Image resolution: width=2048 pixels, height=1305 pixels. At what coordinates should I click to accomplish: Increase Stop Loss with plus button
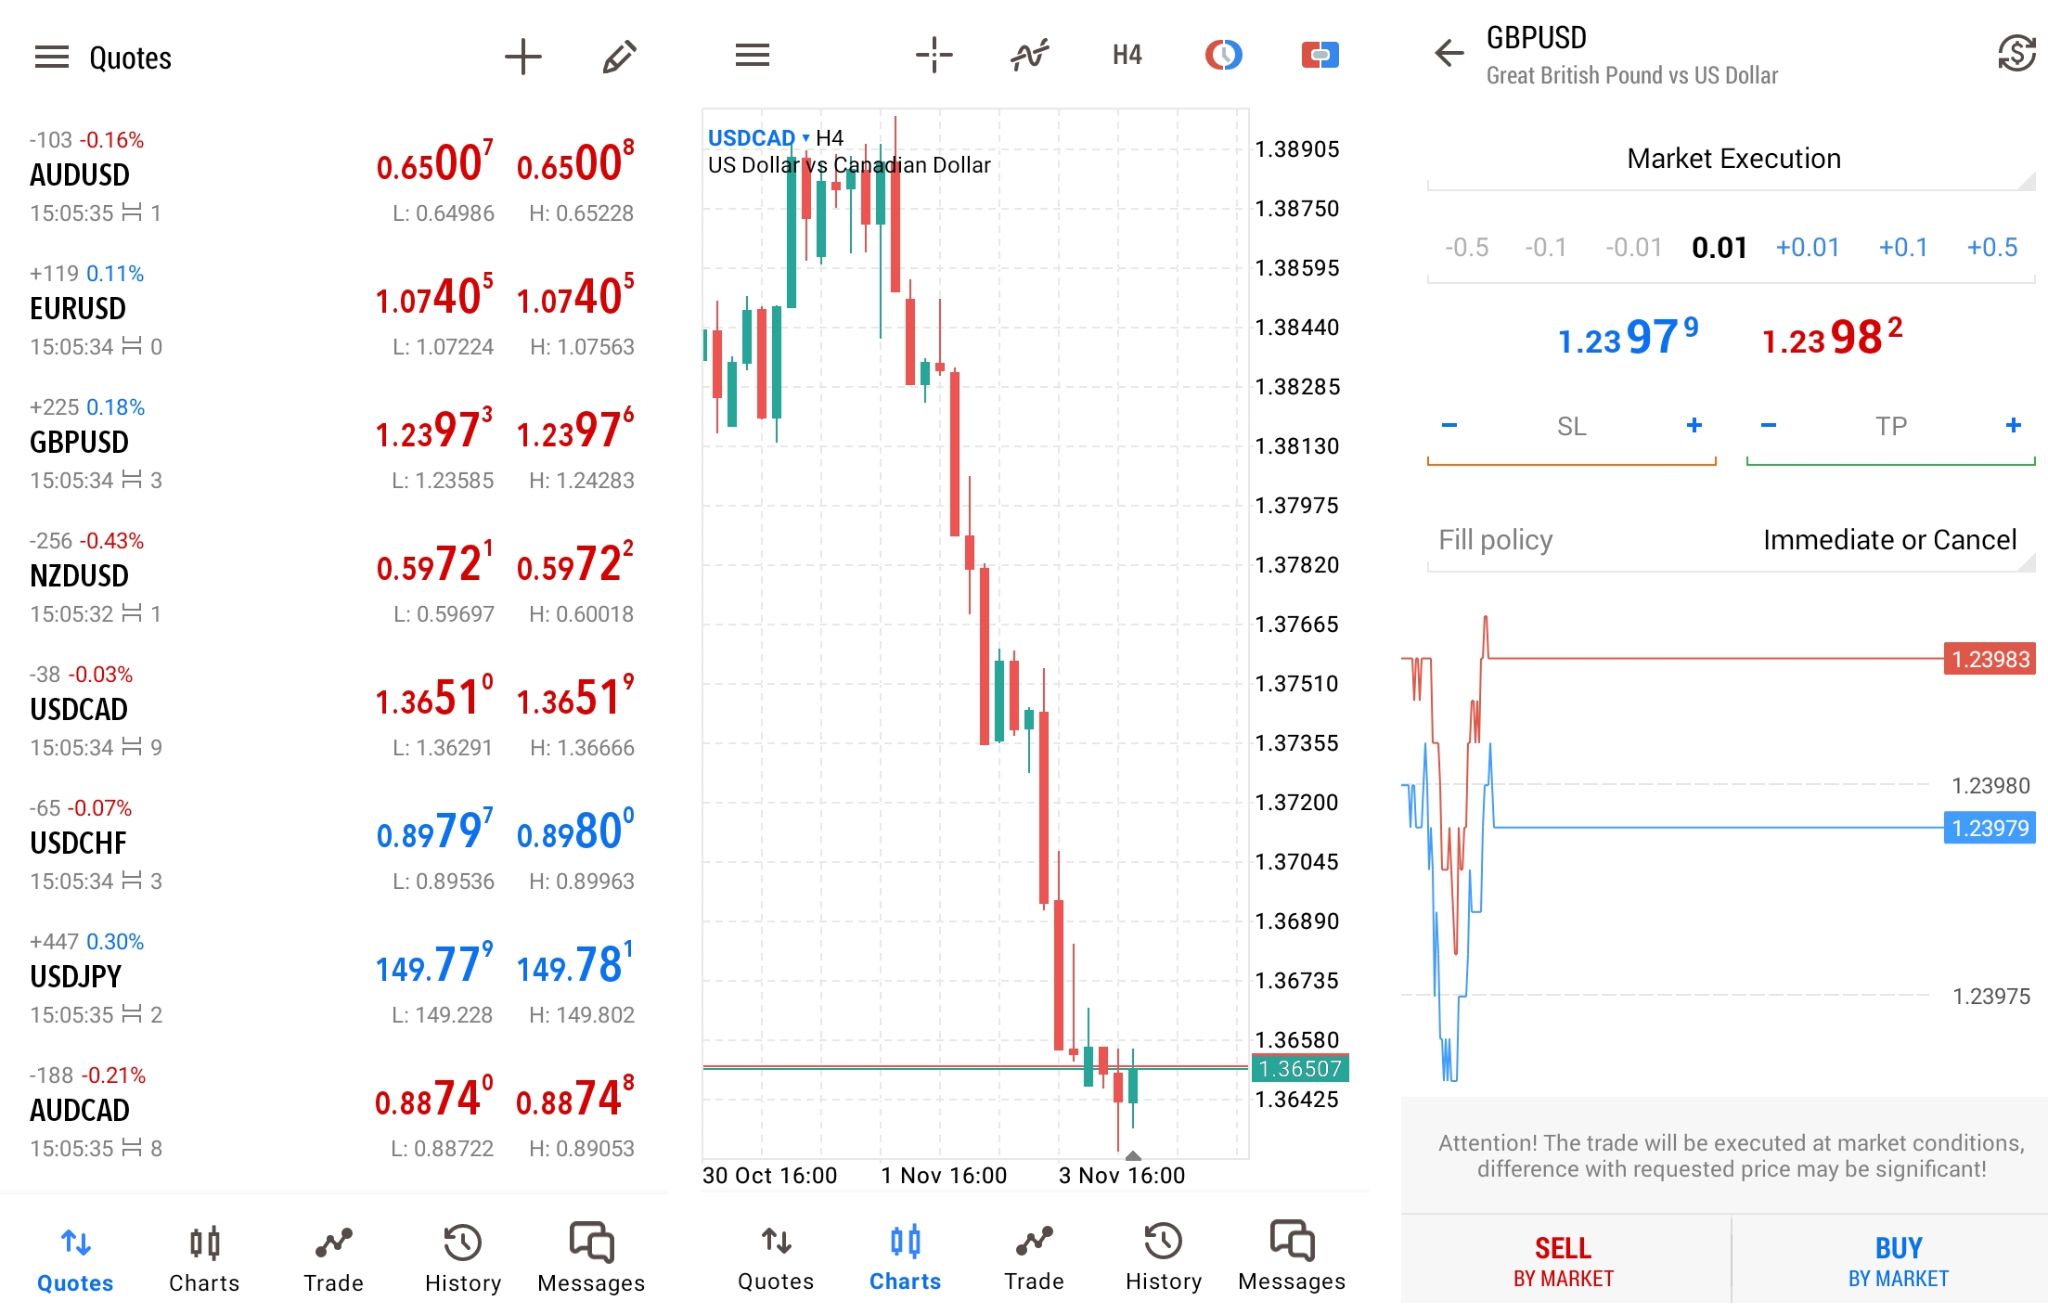1694,426
